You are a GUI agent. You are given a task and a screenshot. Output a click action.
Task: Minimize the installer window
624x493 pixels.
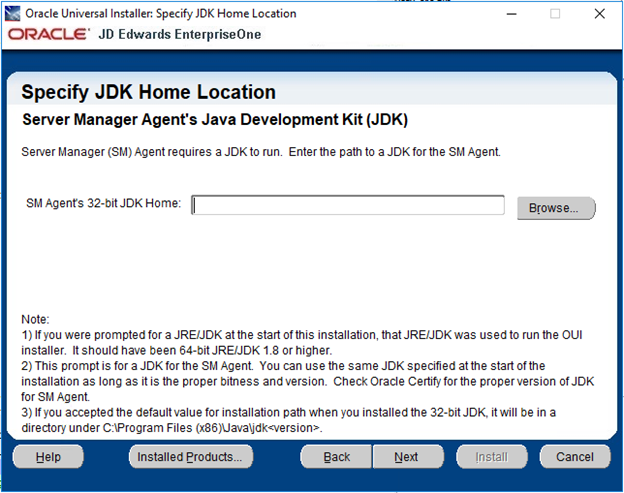(x=512, y=14)
